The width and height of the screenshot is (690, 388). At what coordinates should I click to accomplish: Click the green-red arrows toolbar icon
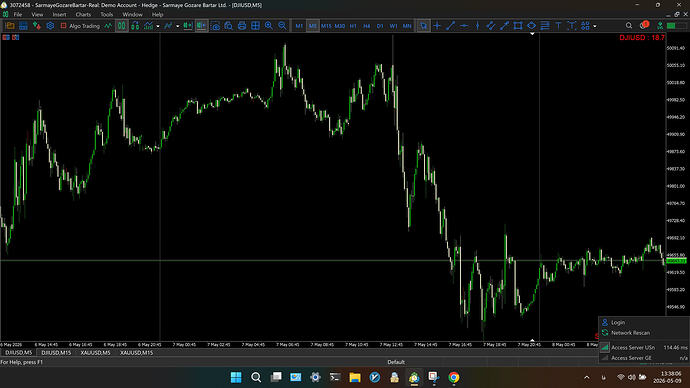[x=37, y=26]
